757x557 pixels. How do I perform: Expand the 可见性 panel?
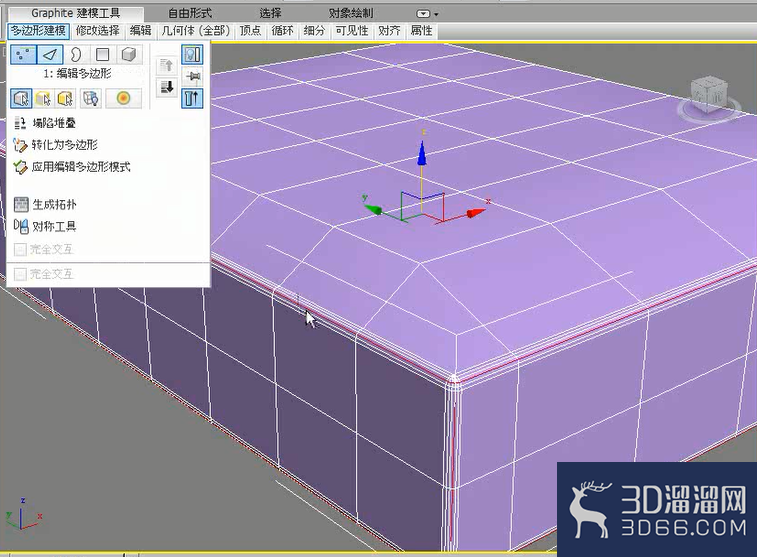[351, 31]
